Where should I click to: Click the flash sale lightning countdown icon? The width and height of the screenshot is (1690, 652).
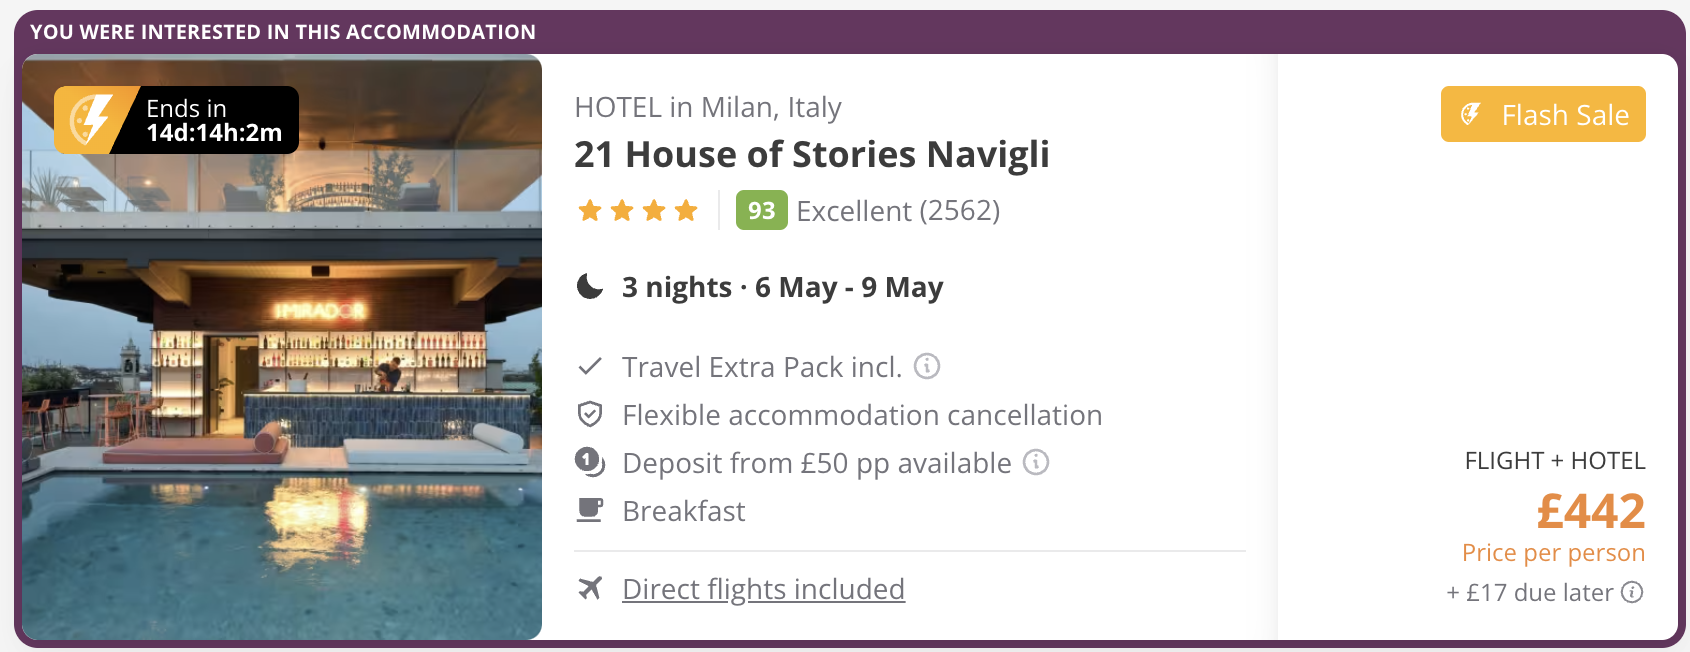(90, 120)
